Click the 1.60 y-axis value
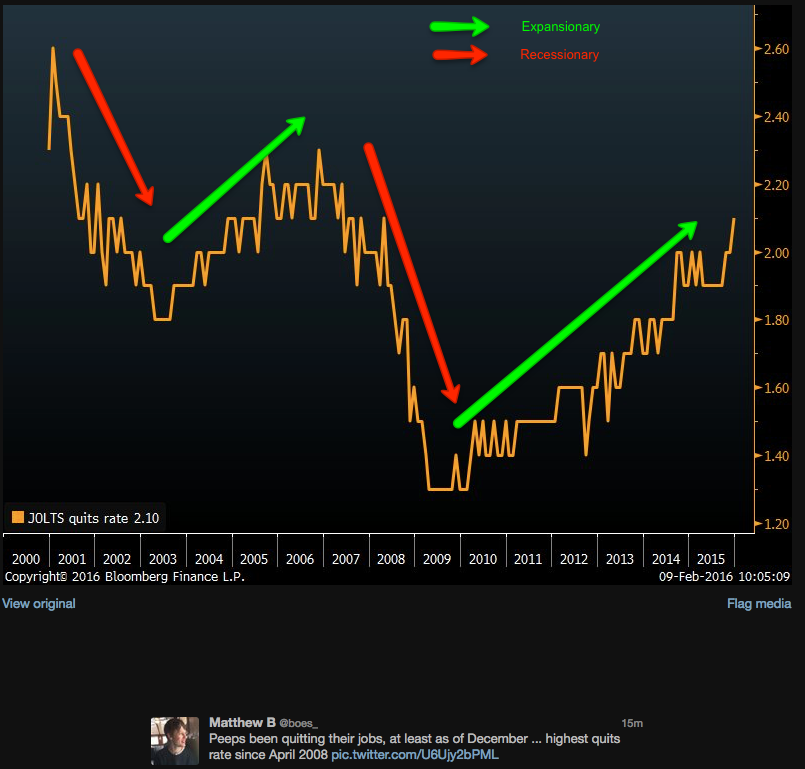 click(x=777, y=388)
